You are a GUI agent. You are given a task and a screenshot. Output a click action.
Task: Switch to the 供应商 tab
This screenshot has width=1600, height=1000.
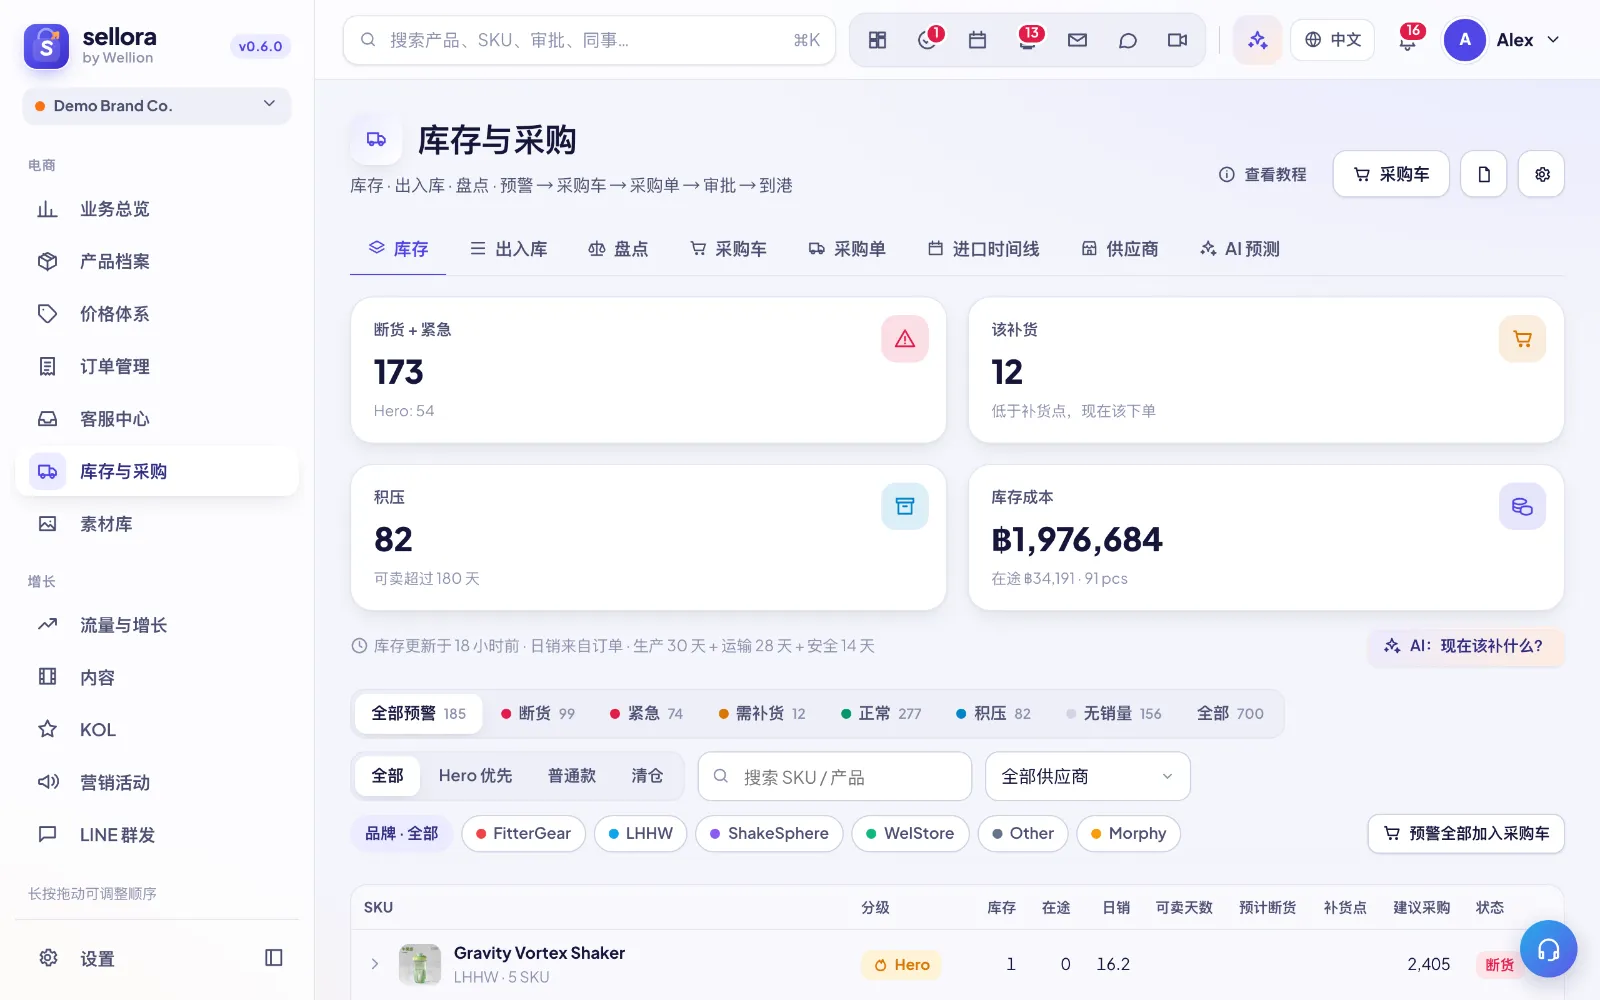pyautogui.click(x=1119, y=249)
